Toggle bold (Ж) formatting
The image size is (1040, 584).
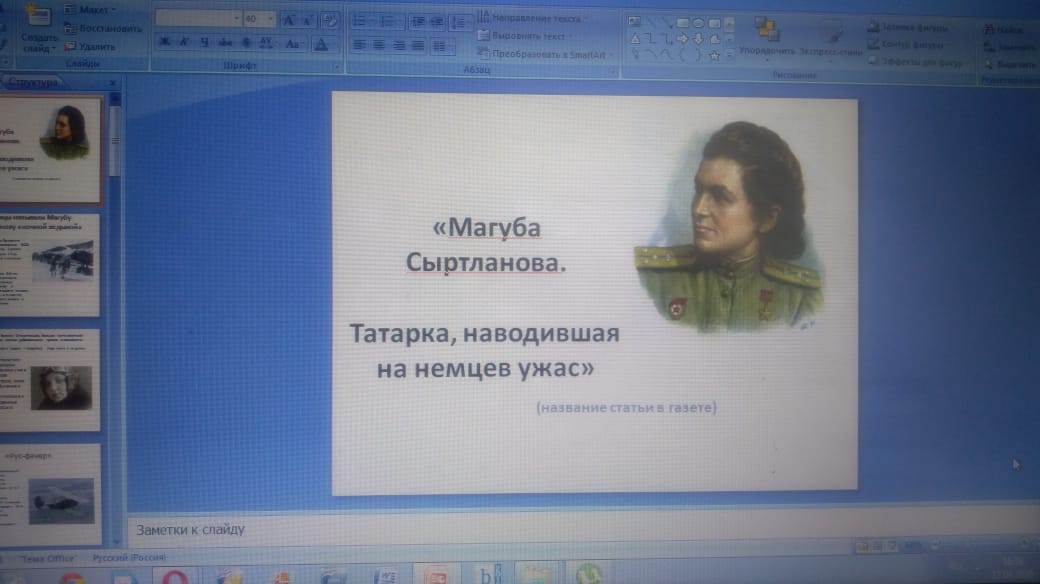tap(164, 42)
